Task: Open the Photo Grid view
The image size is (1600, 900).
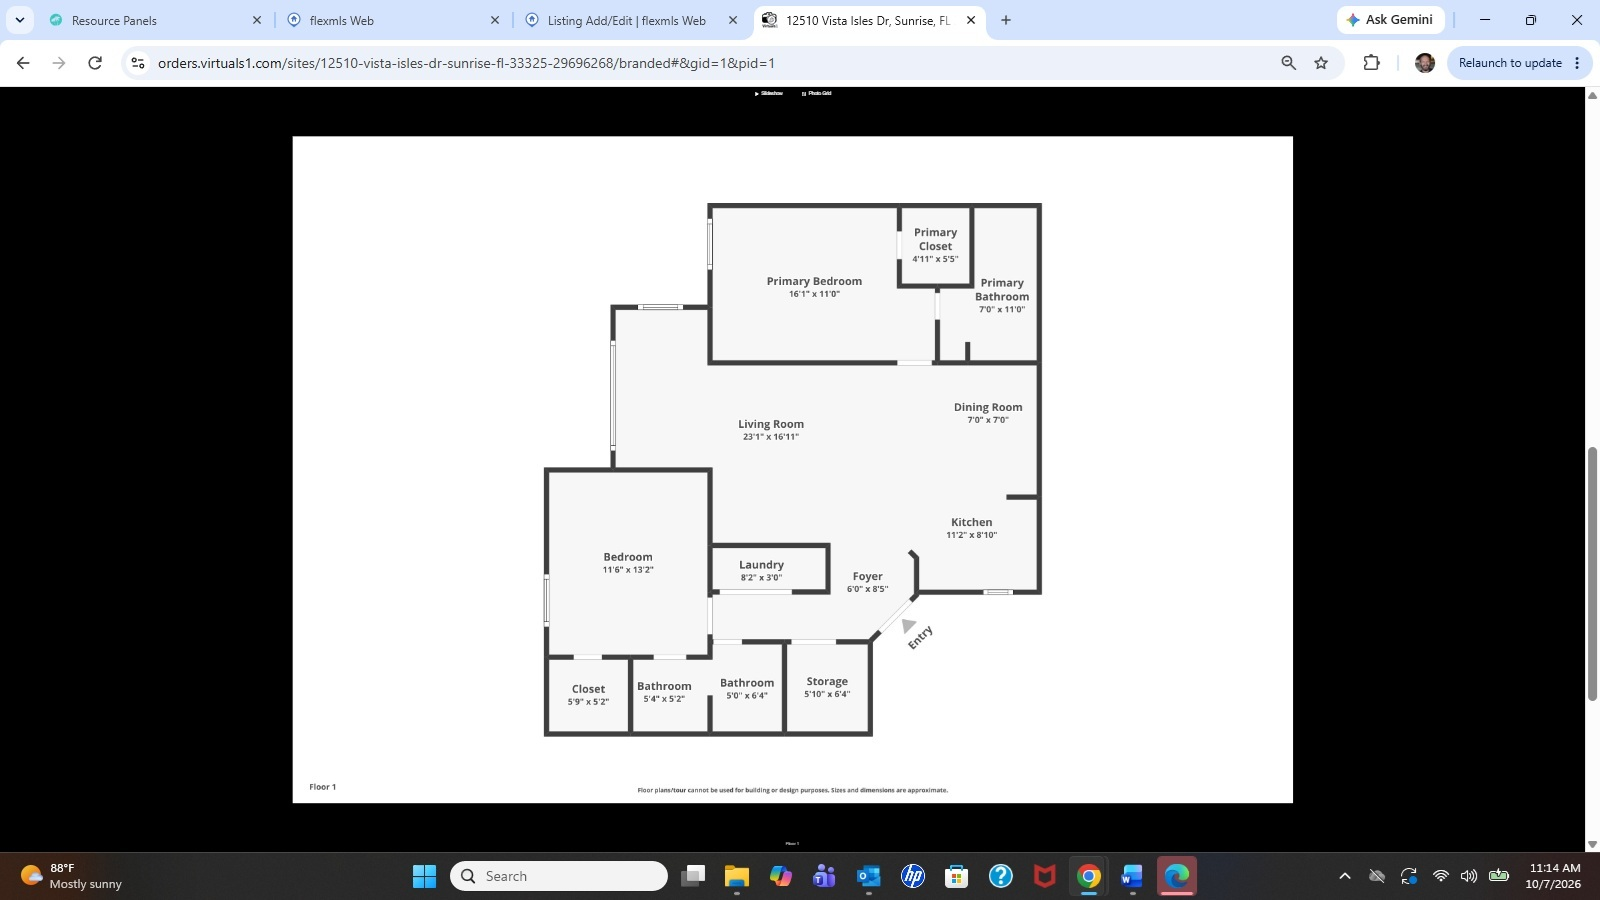Action: click(x=817, y=93)
